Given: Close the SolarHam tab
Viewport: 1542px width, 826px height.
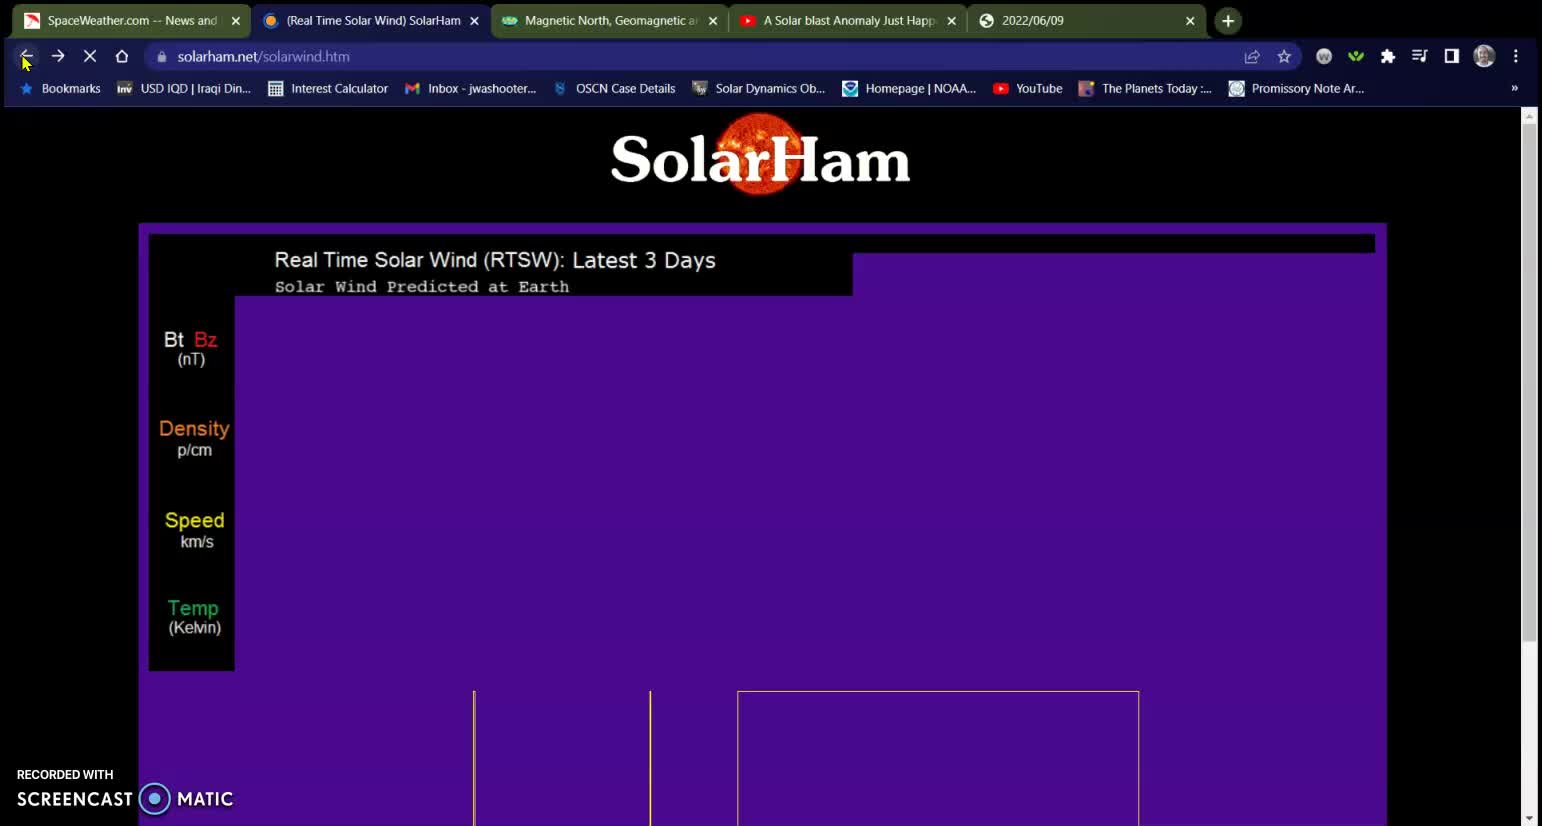Looking at the screenshot, I should pos(474,21).
